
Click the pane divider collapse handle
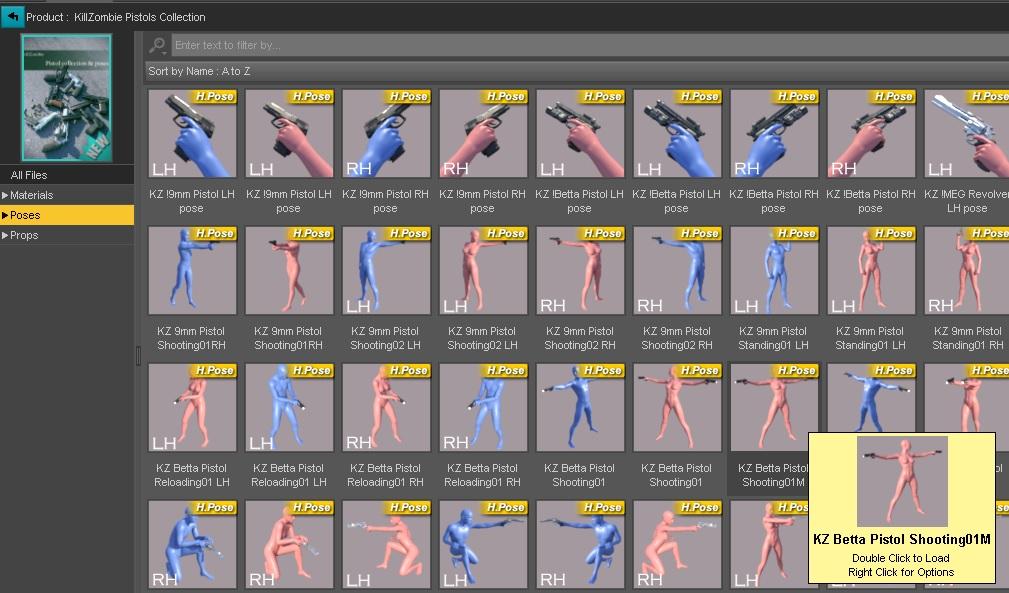tap(138, 356)
